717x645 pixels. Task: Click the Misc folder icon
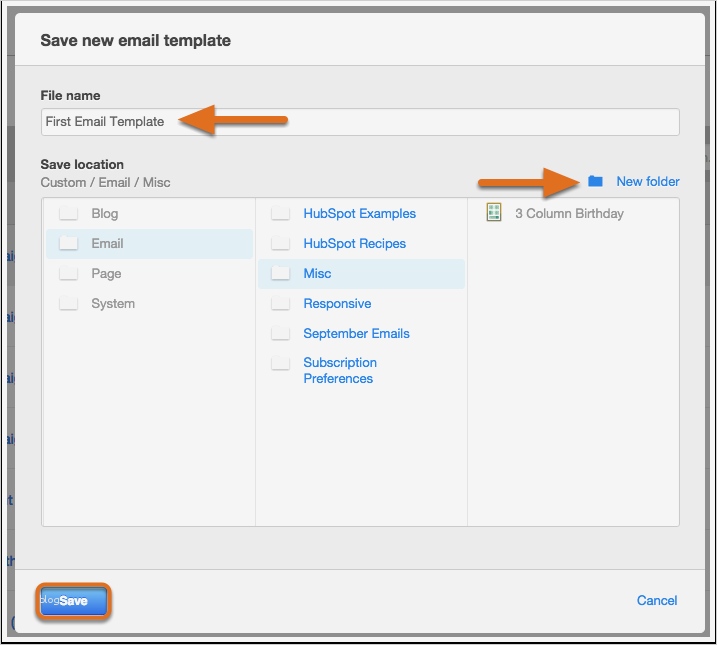click(281, 274)
